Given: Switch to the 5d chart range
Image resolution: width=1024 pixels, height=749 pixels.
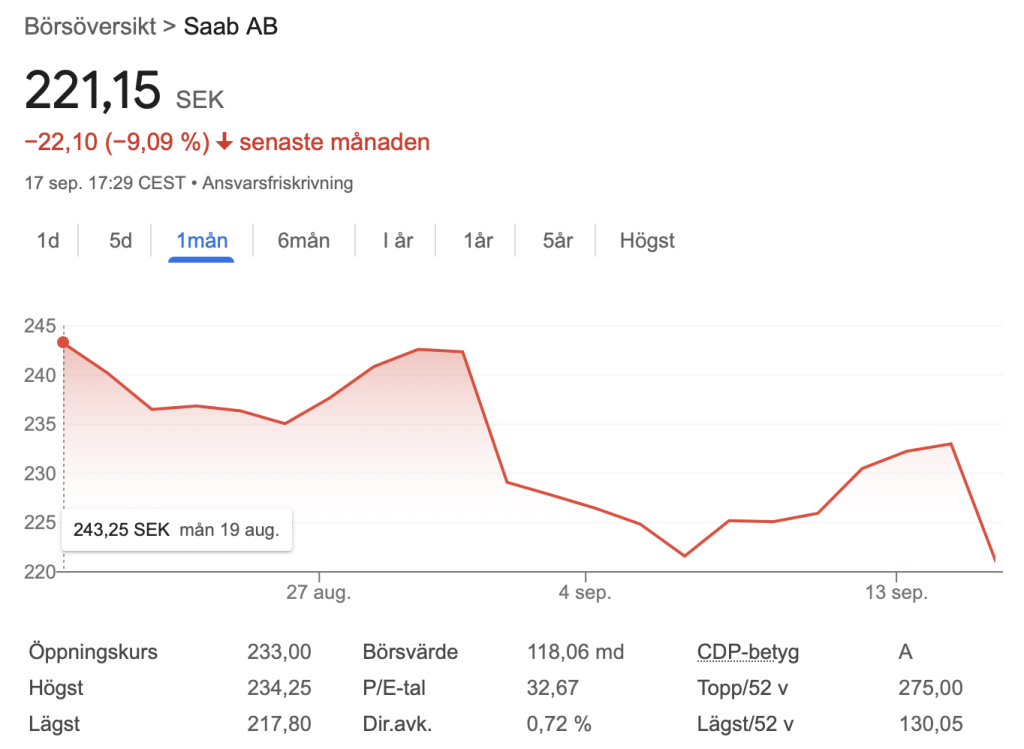Looking at the screenshot, I should pos(121,241).
